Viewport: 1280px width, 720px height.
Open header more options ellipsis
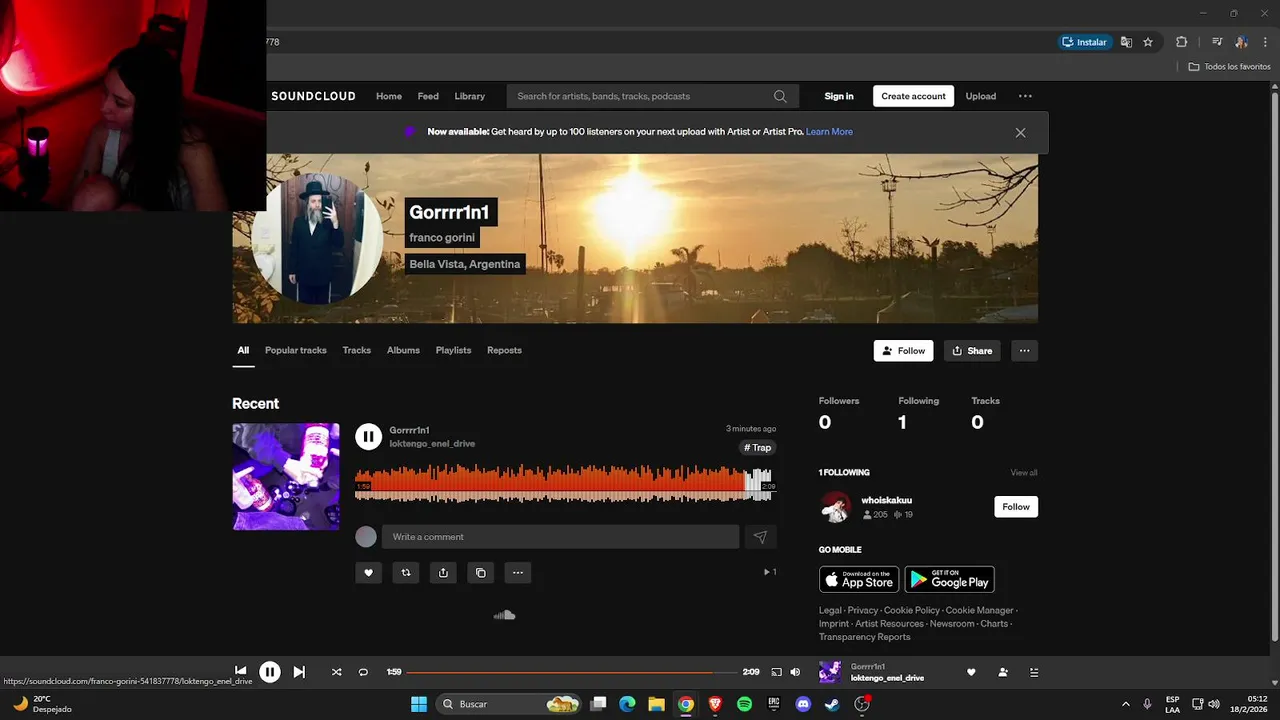pos(1025,96)
